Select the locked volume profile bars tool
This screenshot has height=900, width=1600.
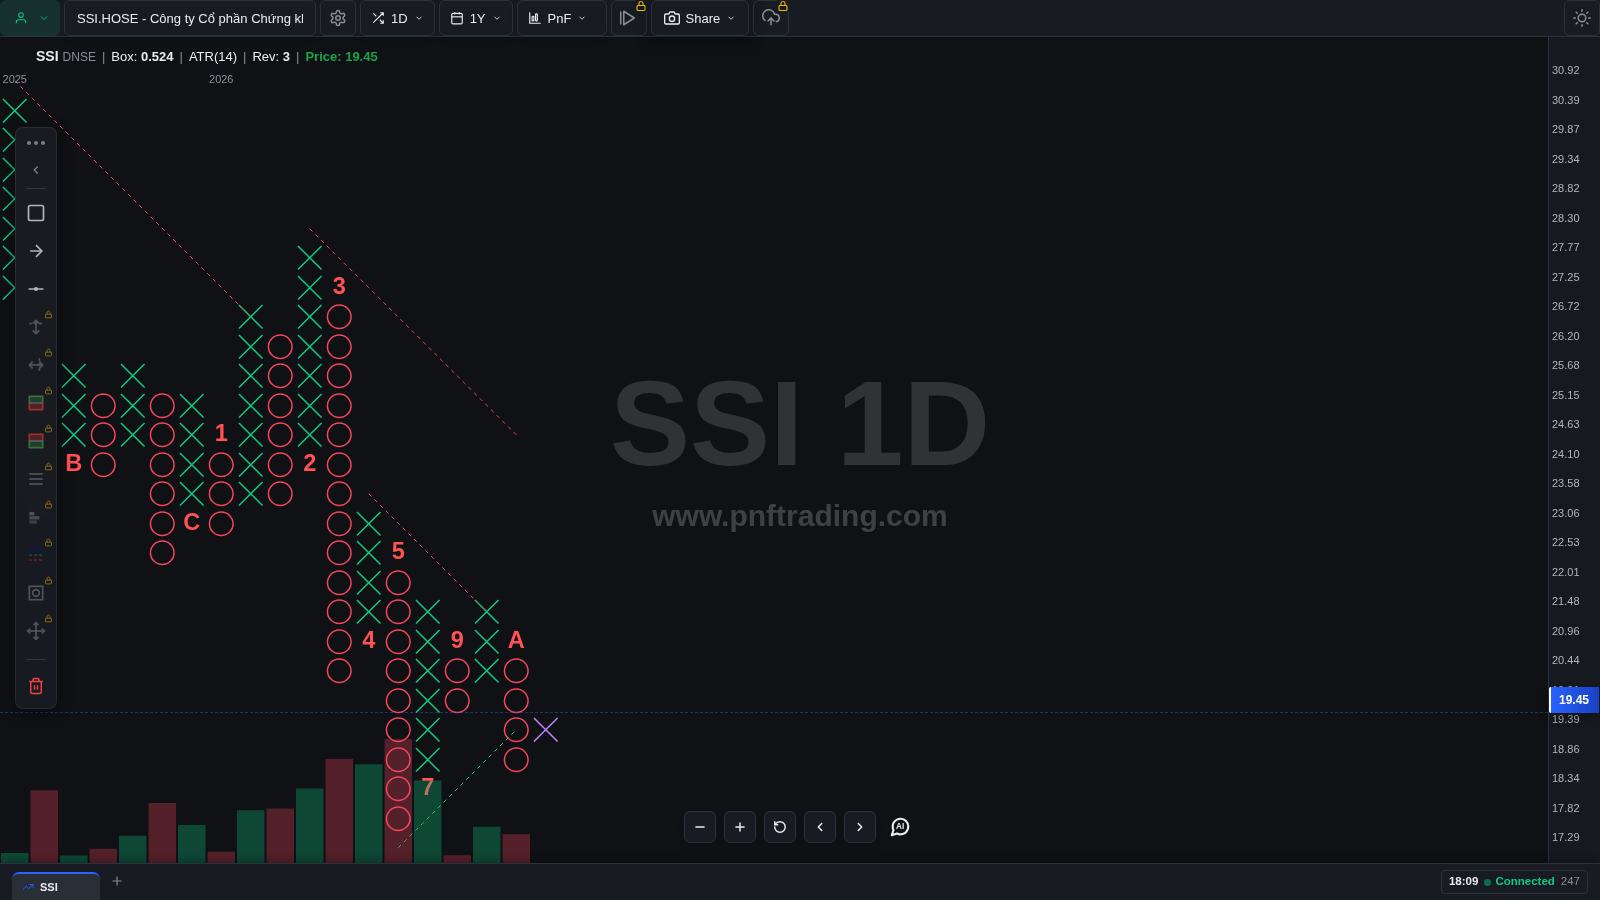click(x=36, y=517)
